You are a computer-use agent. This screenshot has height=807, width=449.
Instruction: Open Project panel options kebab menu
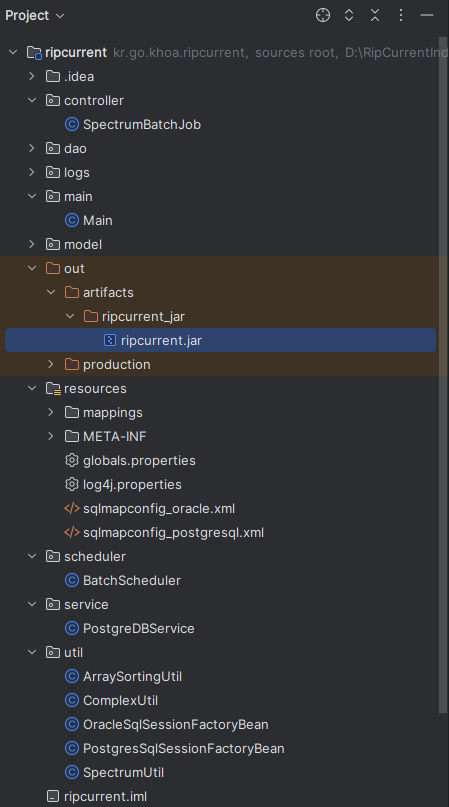tap(401, 15)
